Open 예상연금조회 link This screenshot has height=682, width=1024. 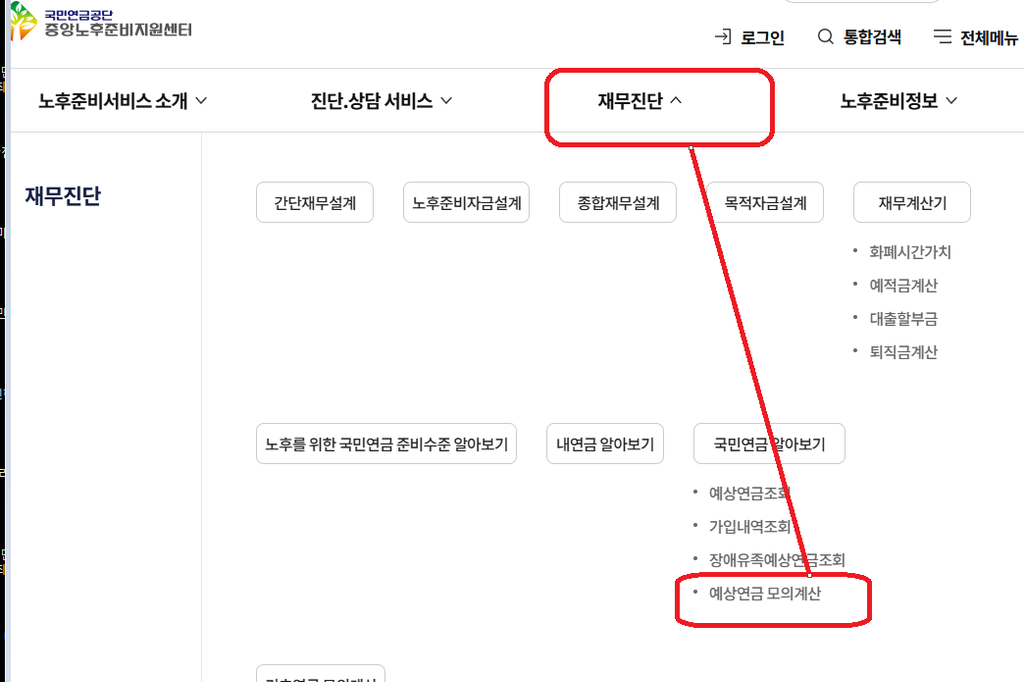tap(750, 493)
